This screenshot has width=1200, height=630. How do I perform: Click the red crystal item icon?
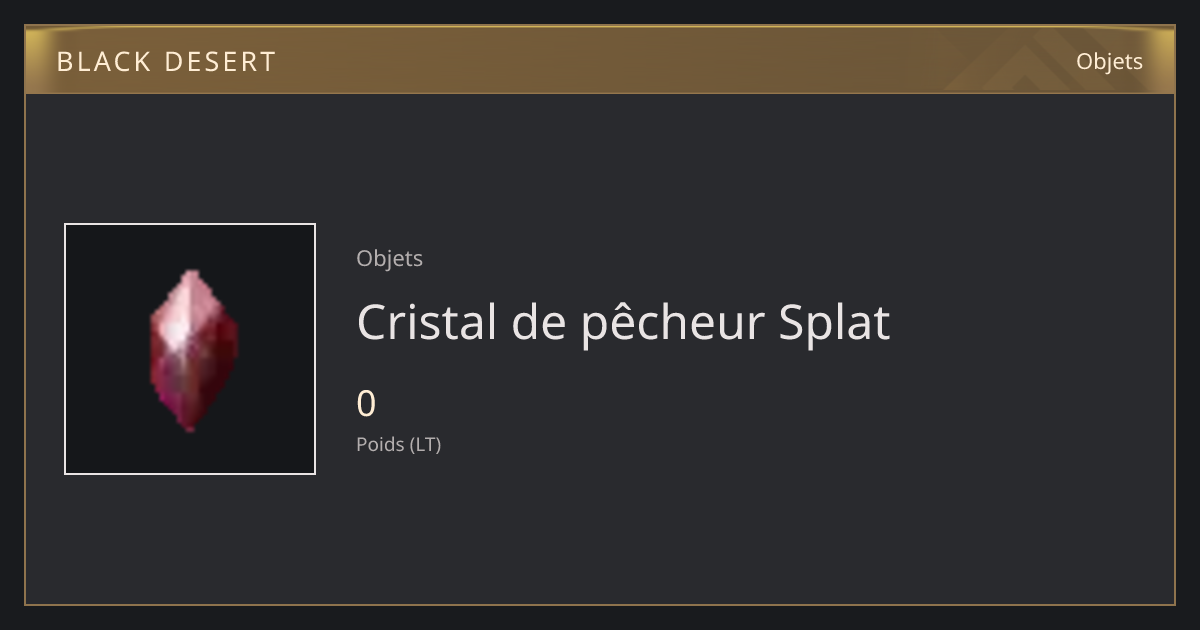coord(193,350)
